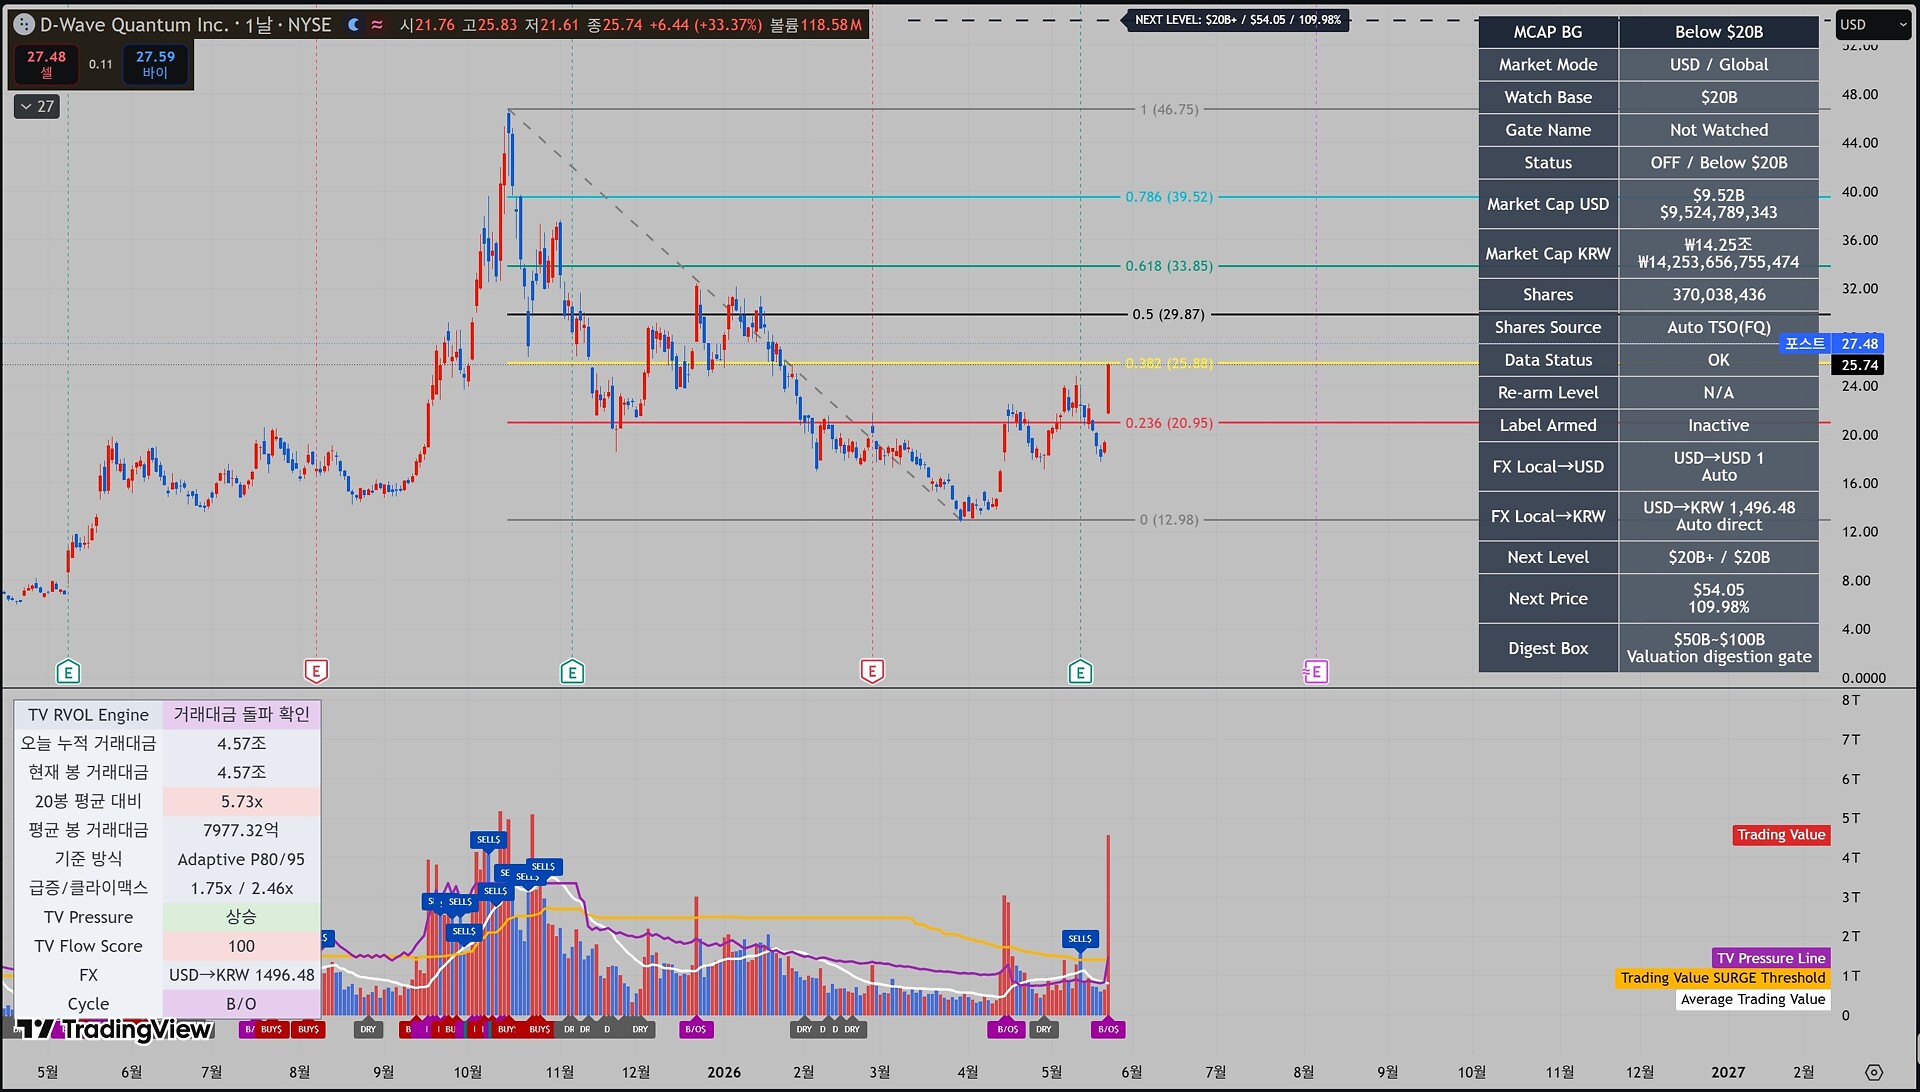Click the red Trading Value series label
The height and width of the screenshot is (1092, 1920).
point(1781,835)
